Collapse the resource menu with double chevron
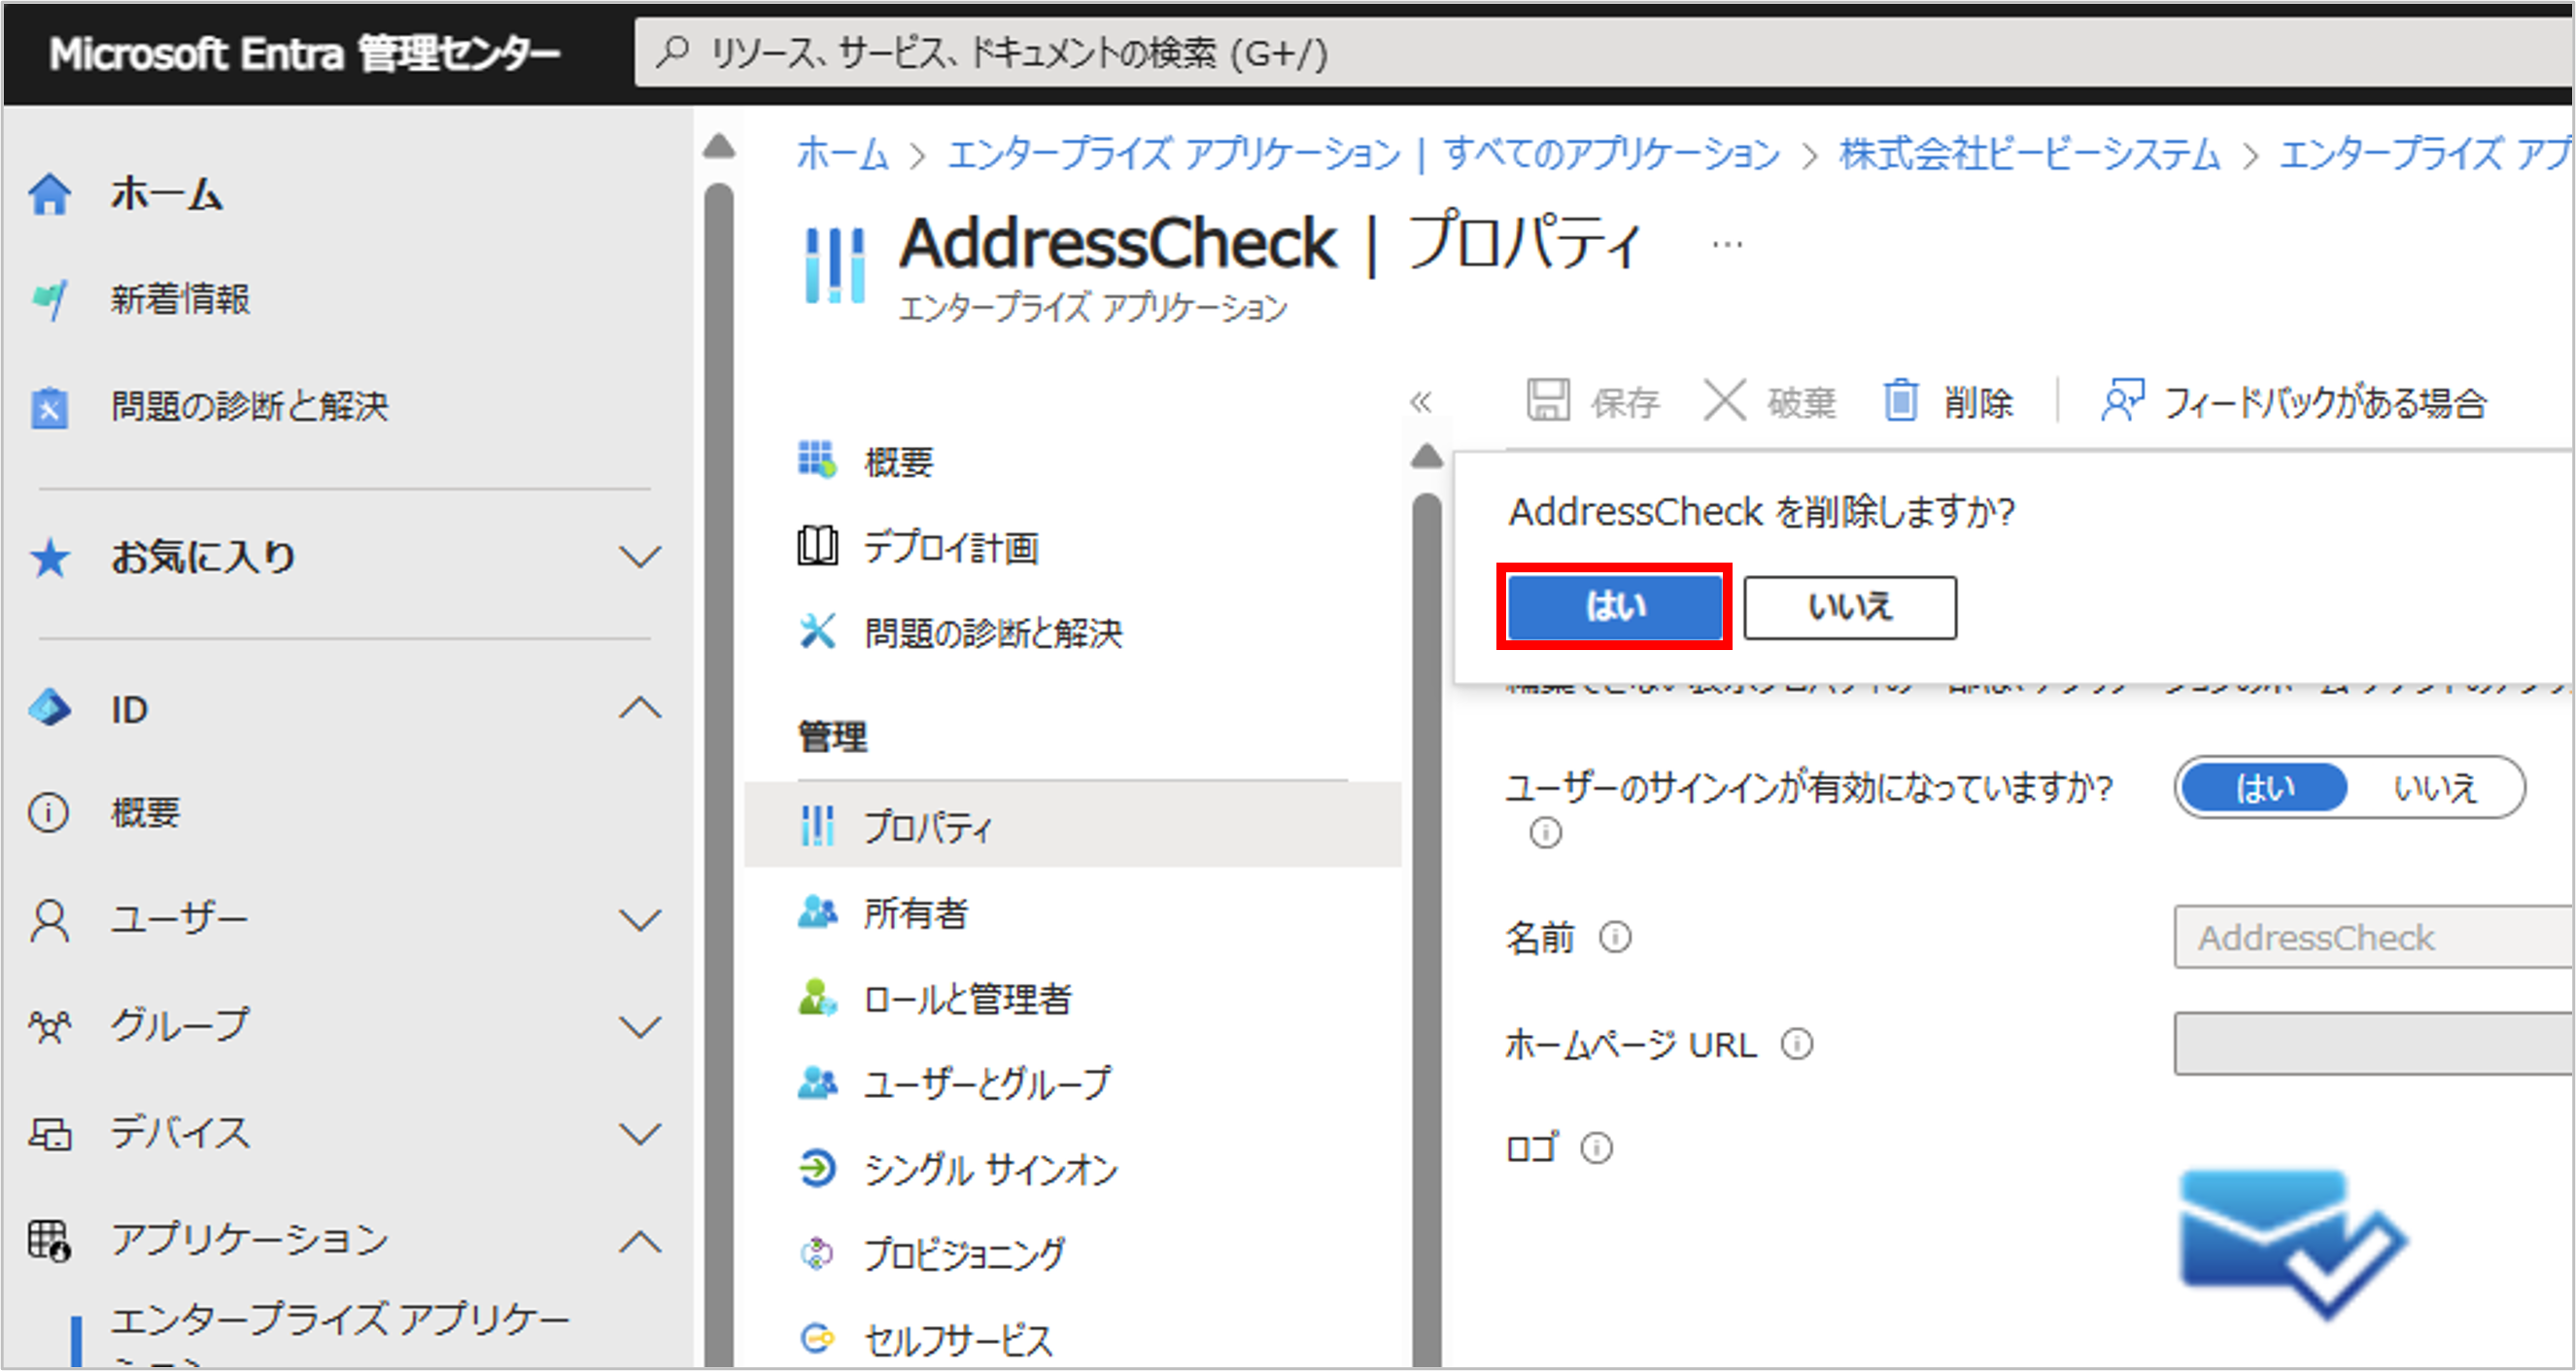This screenshot has height=1371, width=2576. coord(1421,402)
